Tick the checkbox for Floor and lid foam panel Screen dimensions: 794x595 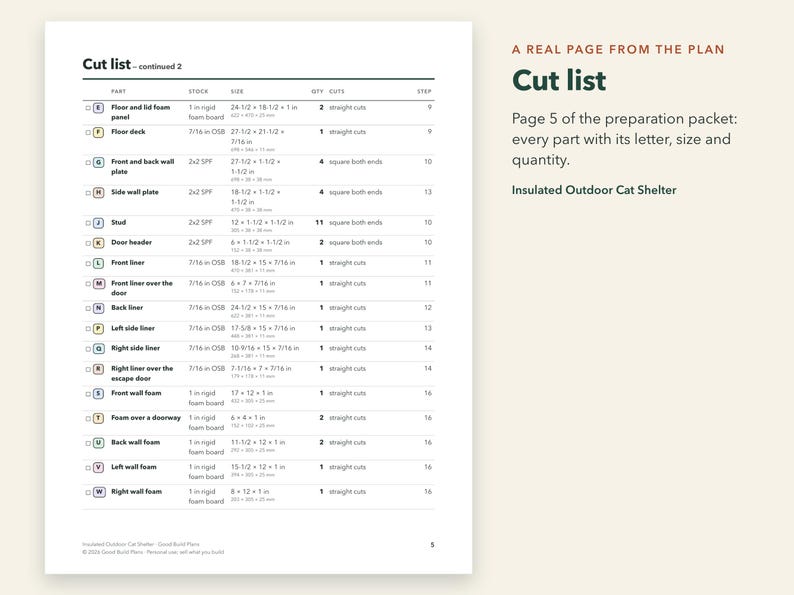(x=88, y=108)
